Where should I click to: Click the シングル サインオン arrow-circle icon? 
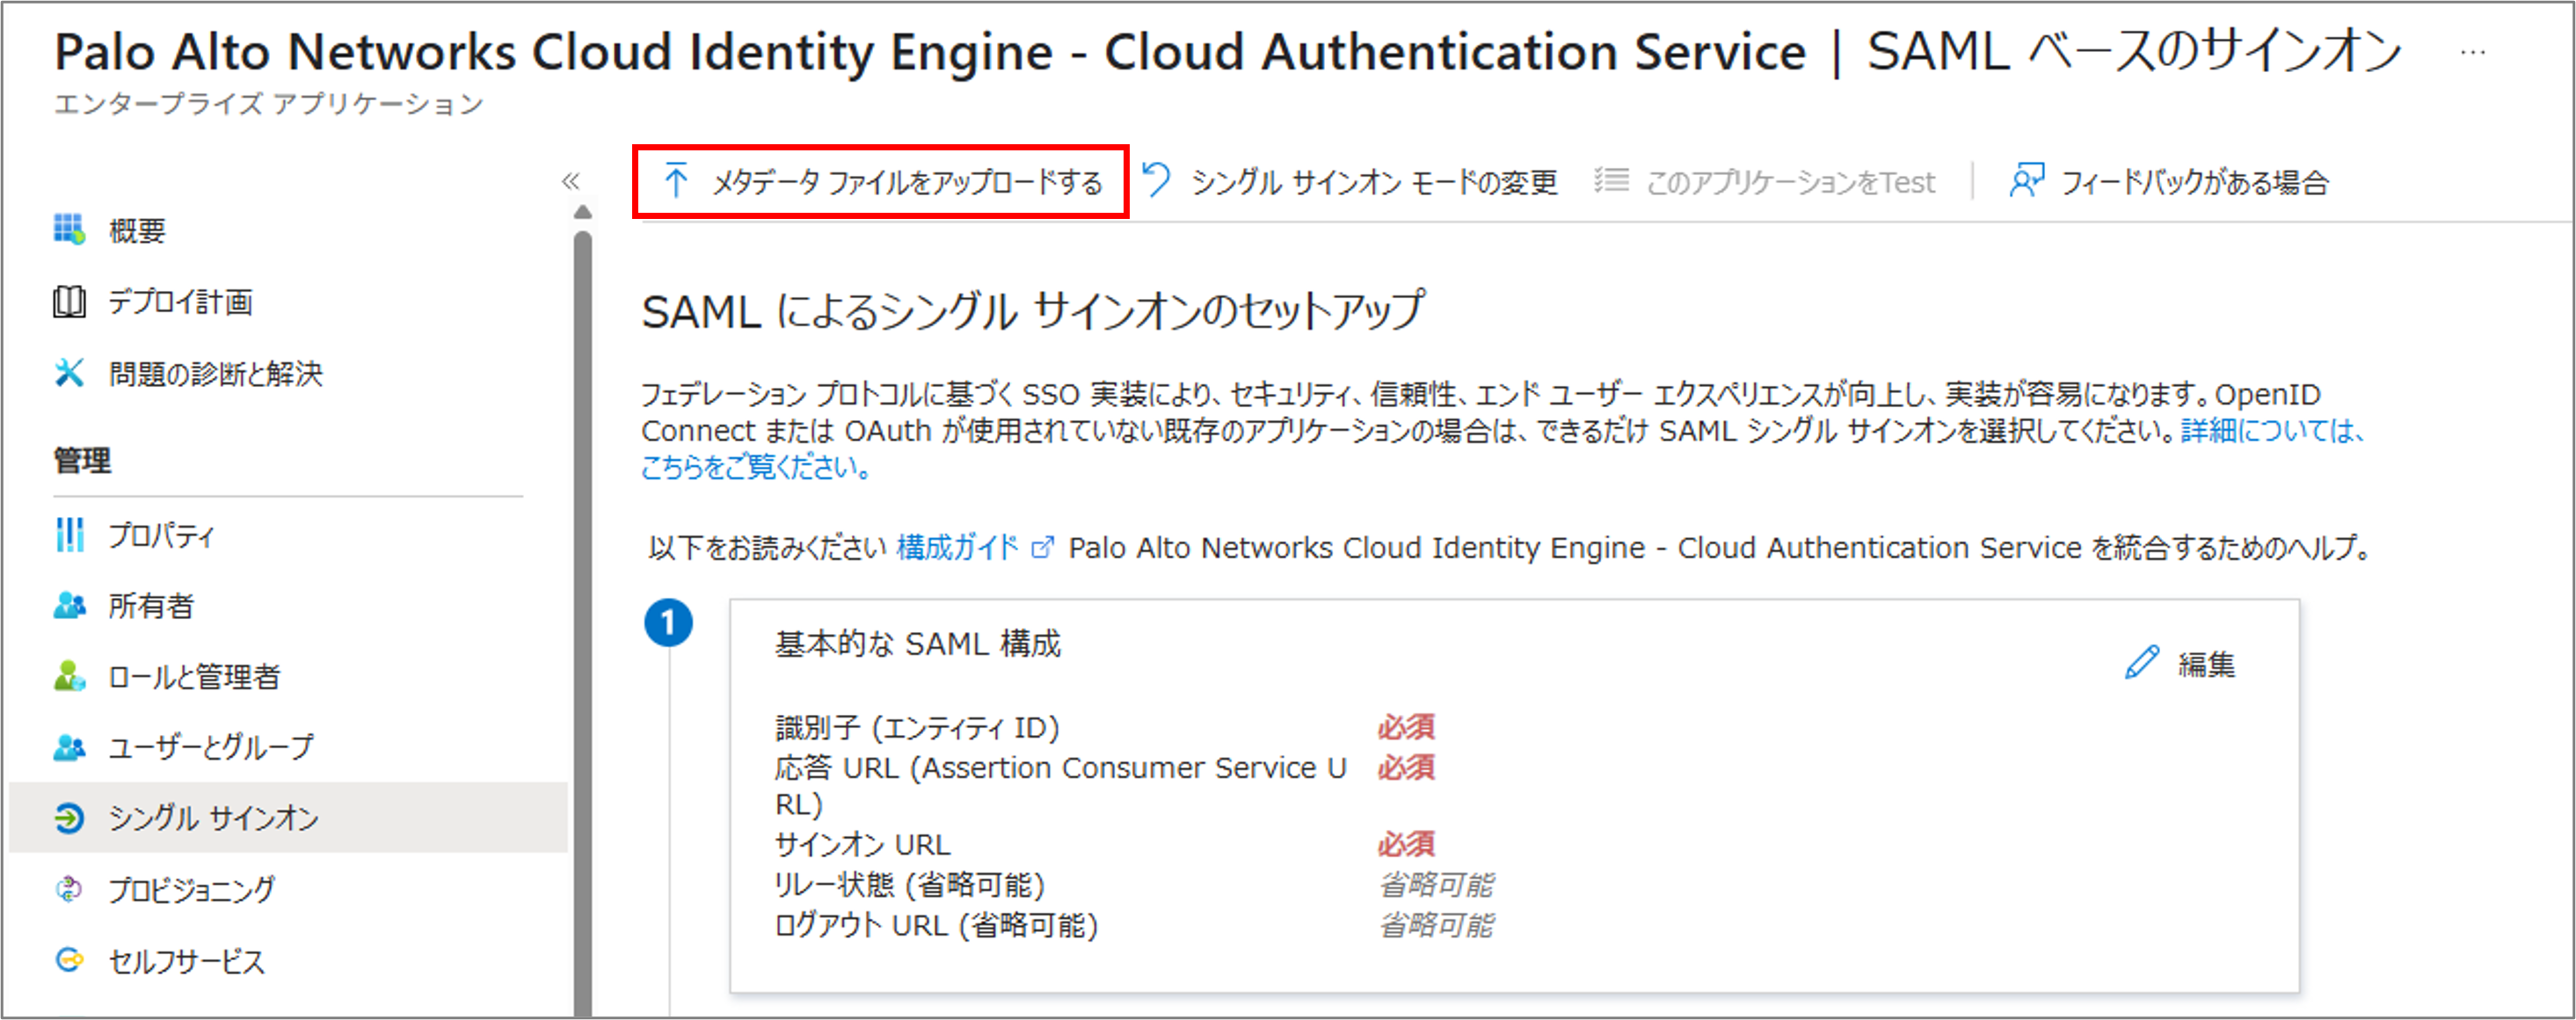click(x=69, y=818)
